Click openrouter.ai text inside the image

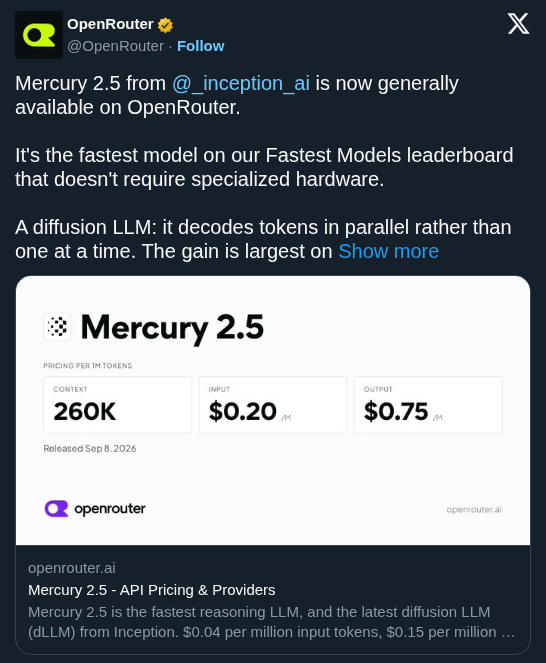pos(474,510)
